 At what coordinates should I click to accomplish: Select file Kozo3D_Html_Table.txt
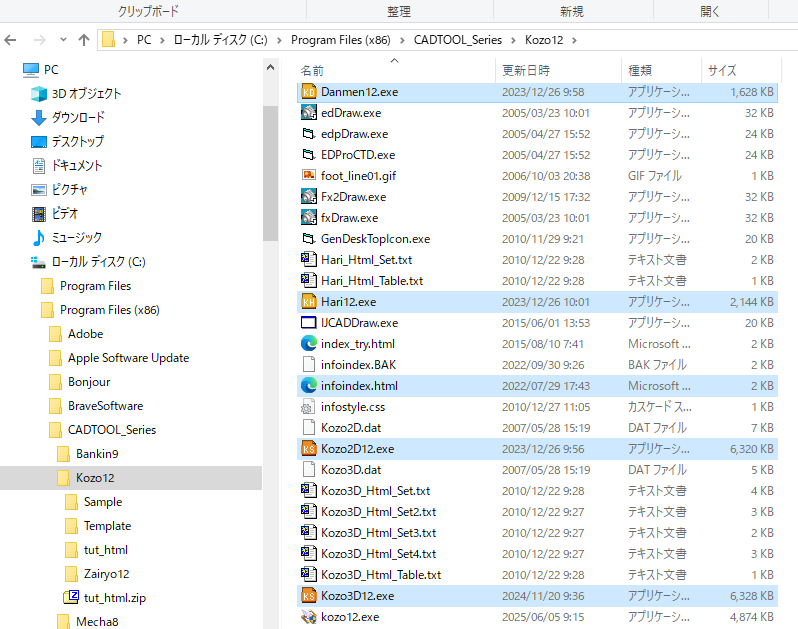tap(537, 575)
